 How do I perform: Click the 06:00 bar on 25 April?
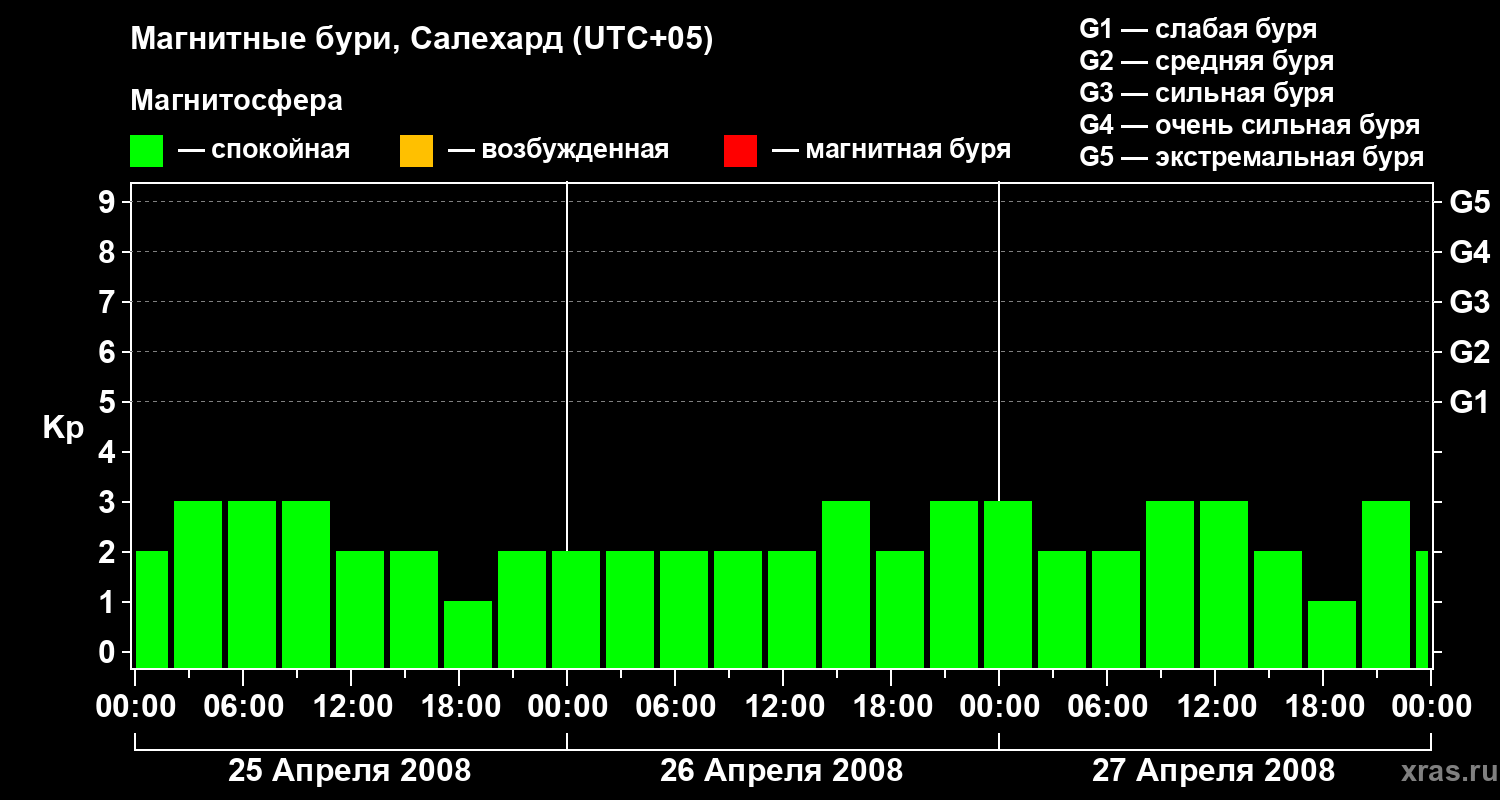[x=252, y=584]
